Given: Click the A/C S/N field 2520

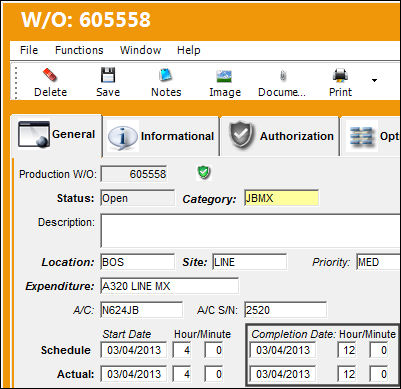Looking at the screenshot, I should (285, 310).
